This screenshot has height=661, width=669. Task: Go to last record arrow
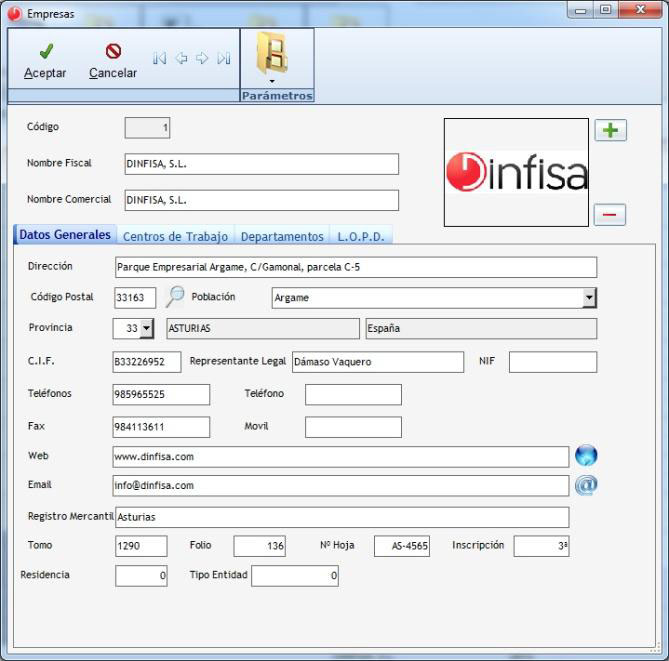[224, 58]
